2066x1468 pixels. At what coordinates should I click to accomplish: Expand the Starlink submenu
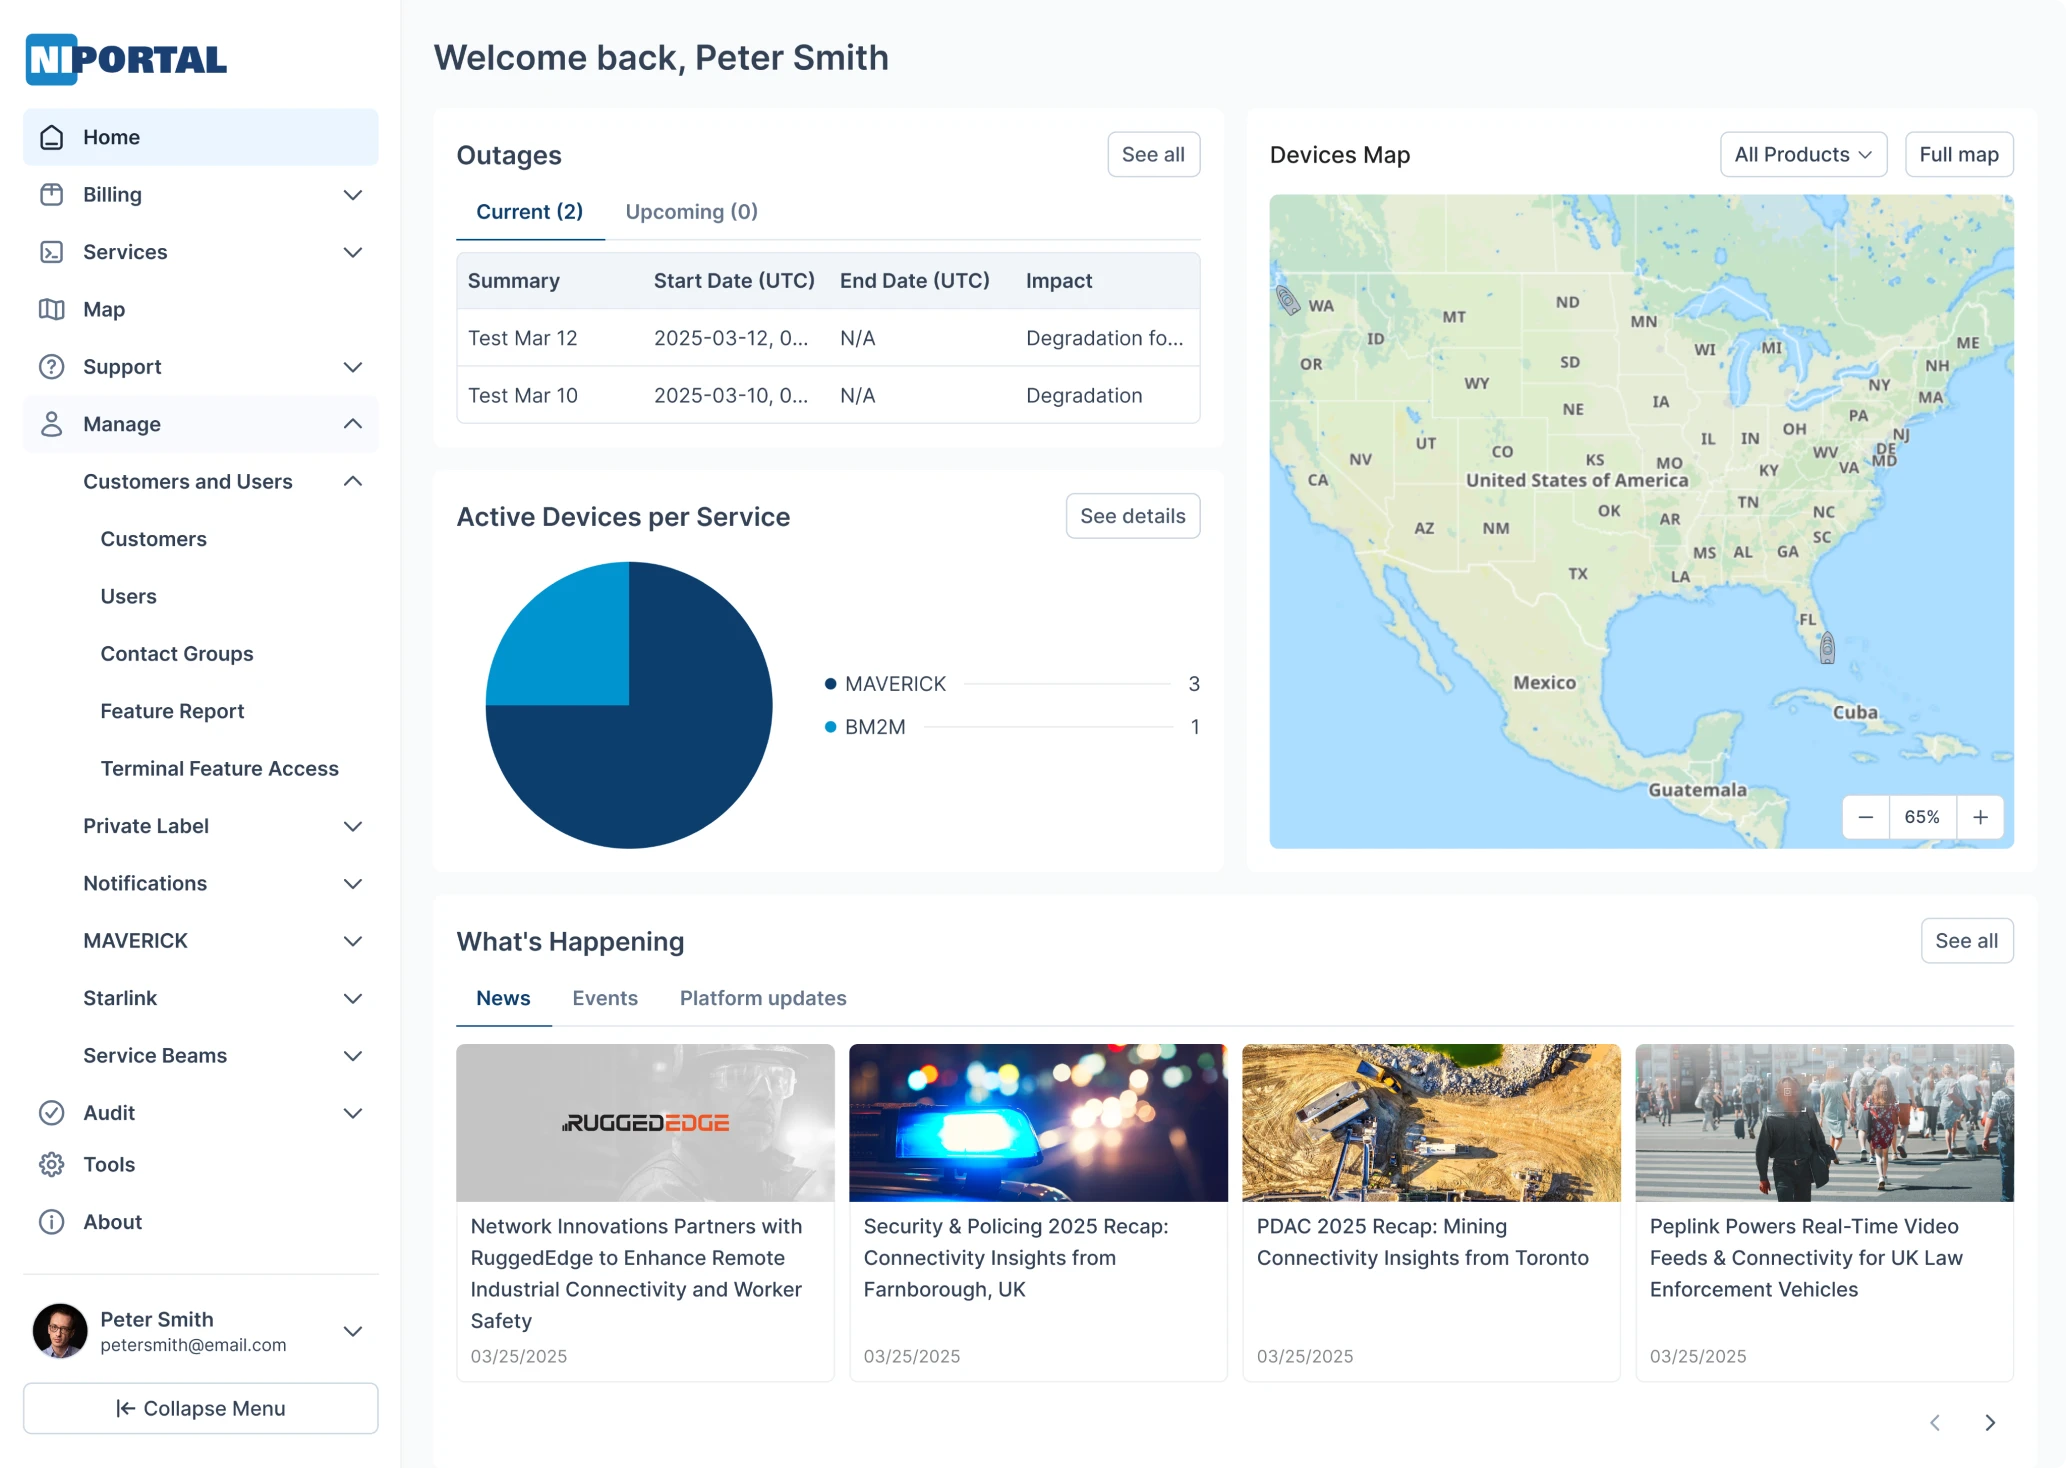tap(352, 998)
